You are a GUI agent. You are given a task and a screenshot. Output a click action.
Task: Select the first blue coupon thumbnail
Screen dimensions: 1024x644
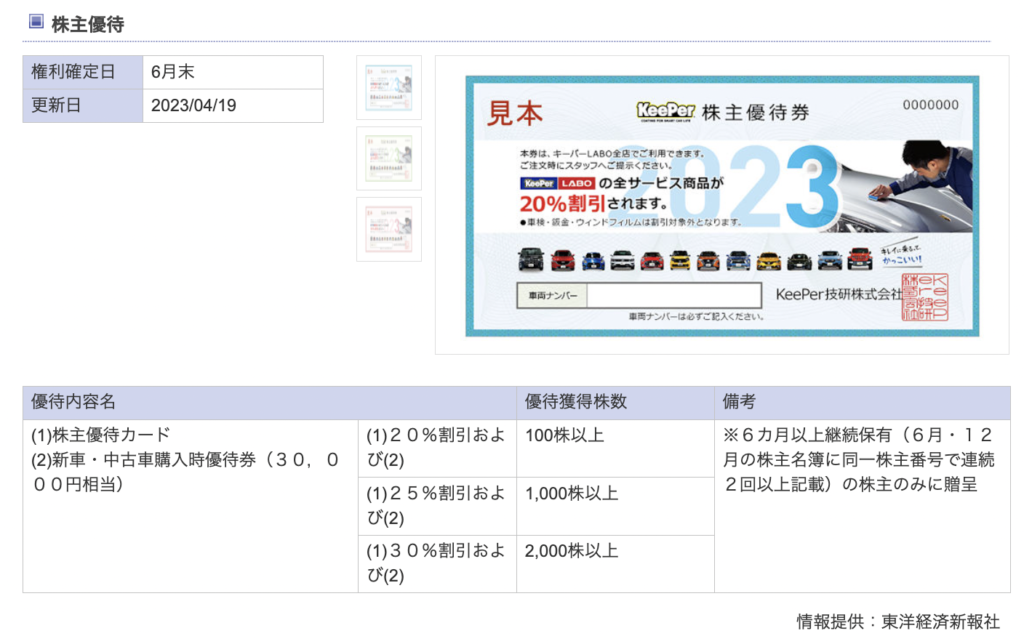point(389,88)
